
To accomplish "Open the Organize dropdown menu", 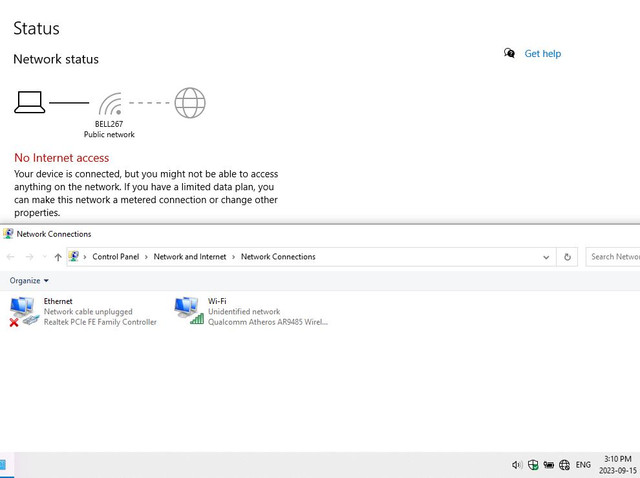I will tap(29, 281).
